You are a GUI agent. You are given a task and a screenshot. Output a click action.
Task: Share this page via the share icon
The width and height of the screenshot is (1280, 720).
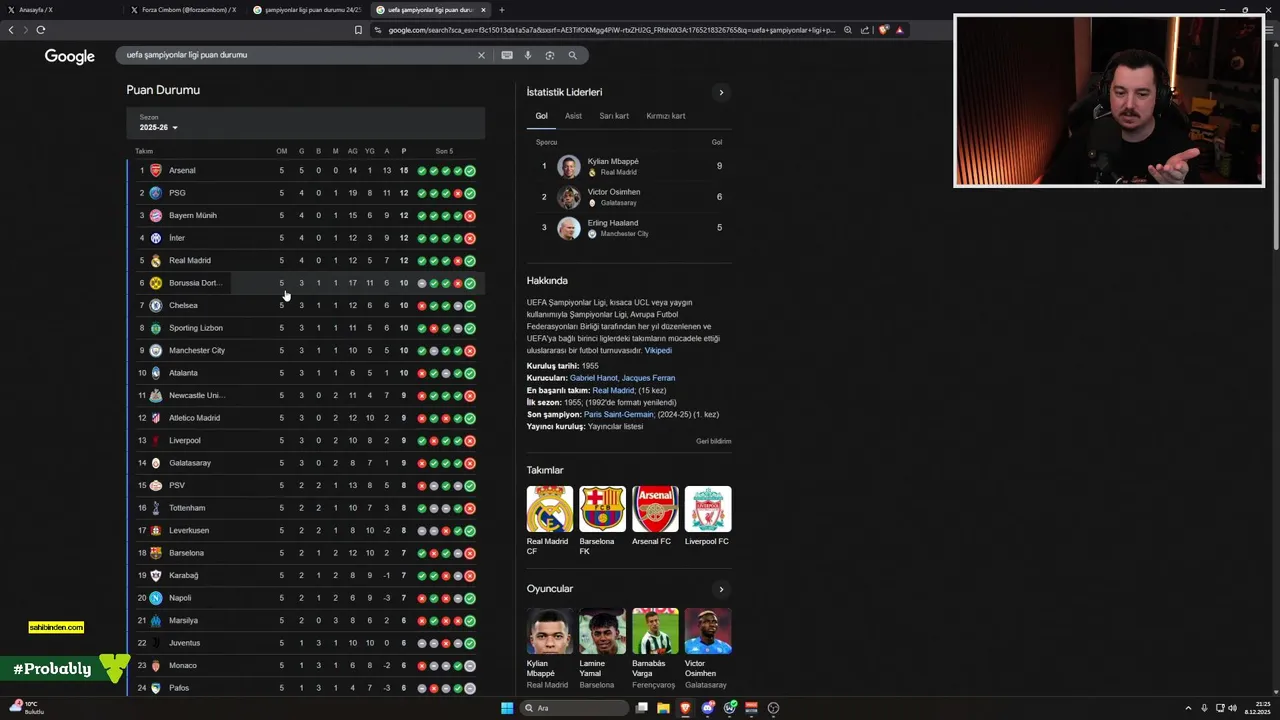(865, 30)
